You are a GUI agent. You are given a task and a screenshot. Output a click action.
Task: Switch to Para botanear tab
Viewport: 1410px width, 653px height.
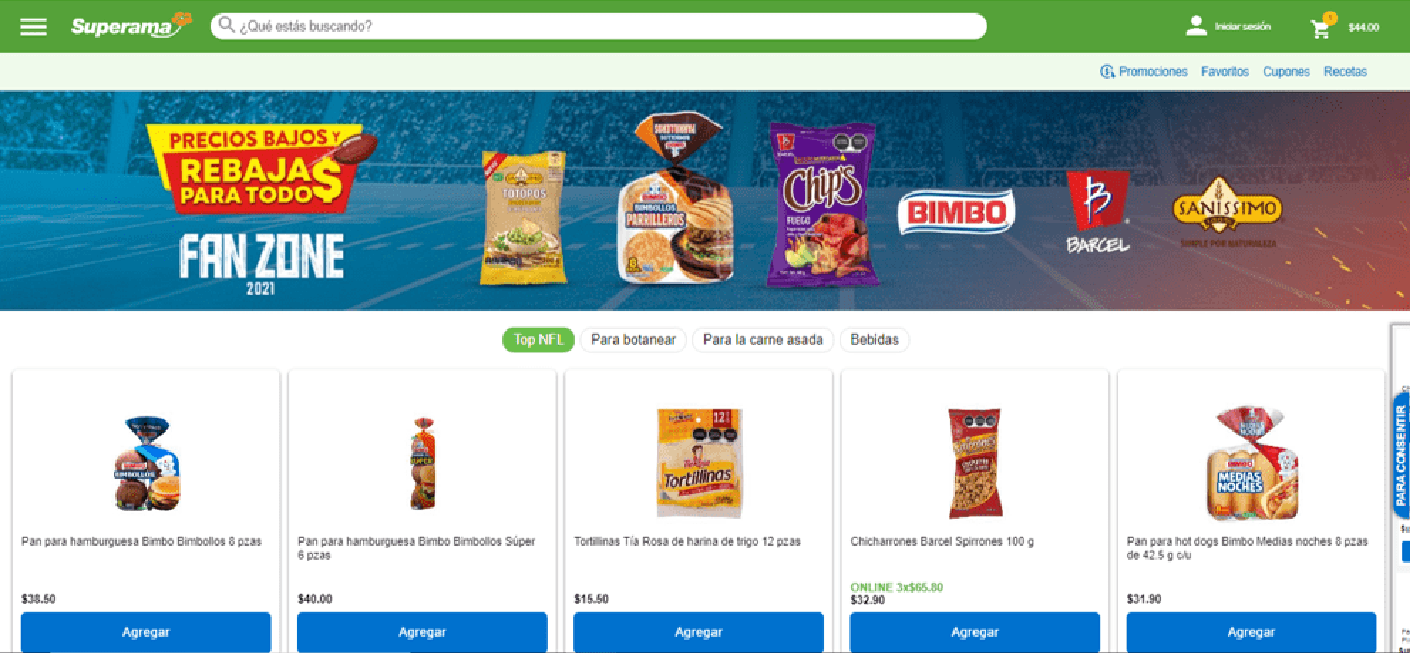[634, 340]
